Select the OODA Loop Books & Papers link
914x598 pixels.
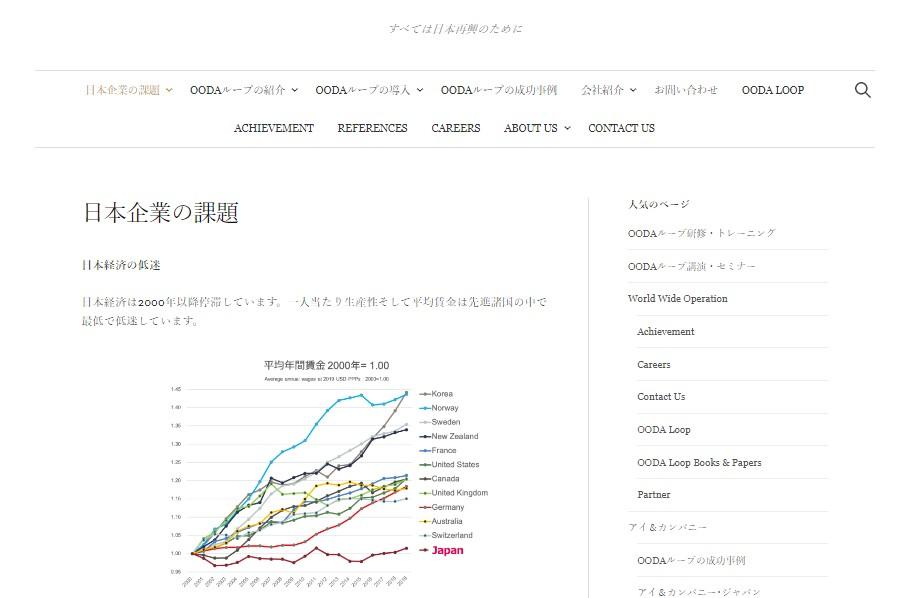700,462
